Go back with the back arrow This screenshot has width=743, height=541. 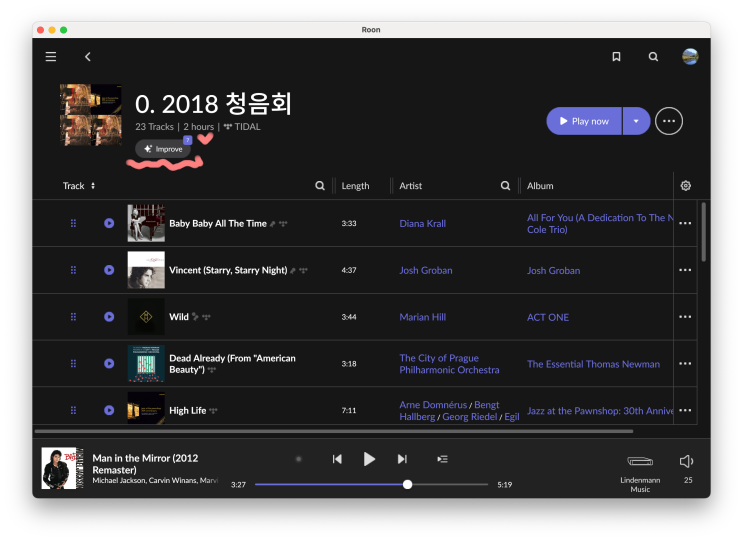[x=88, y=57]
